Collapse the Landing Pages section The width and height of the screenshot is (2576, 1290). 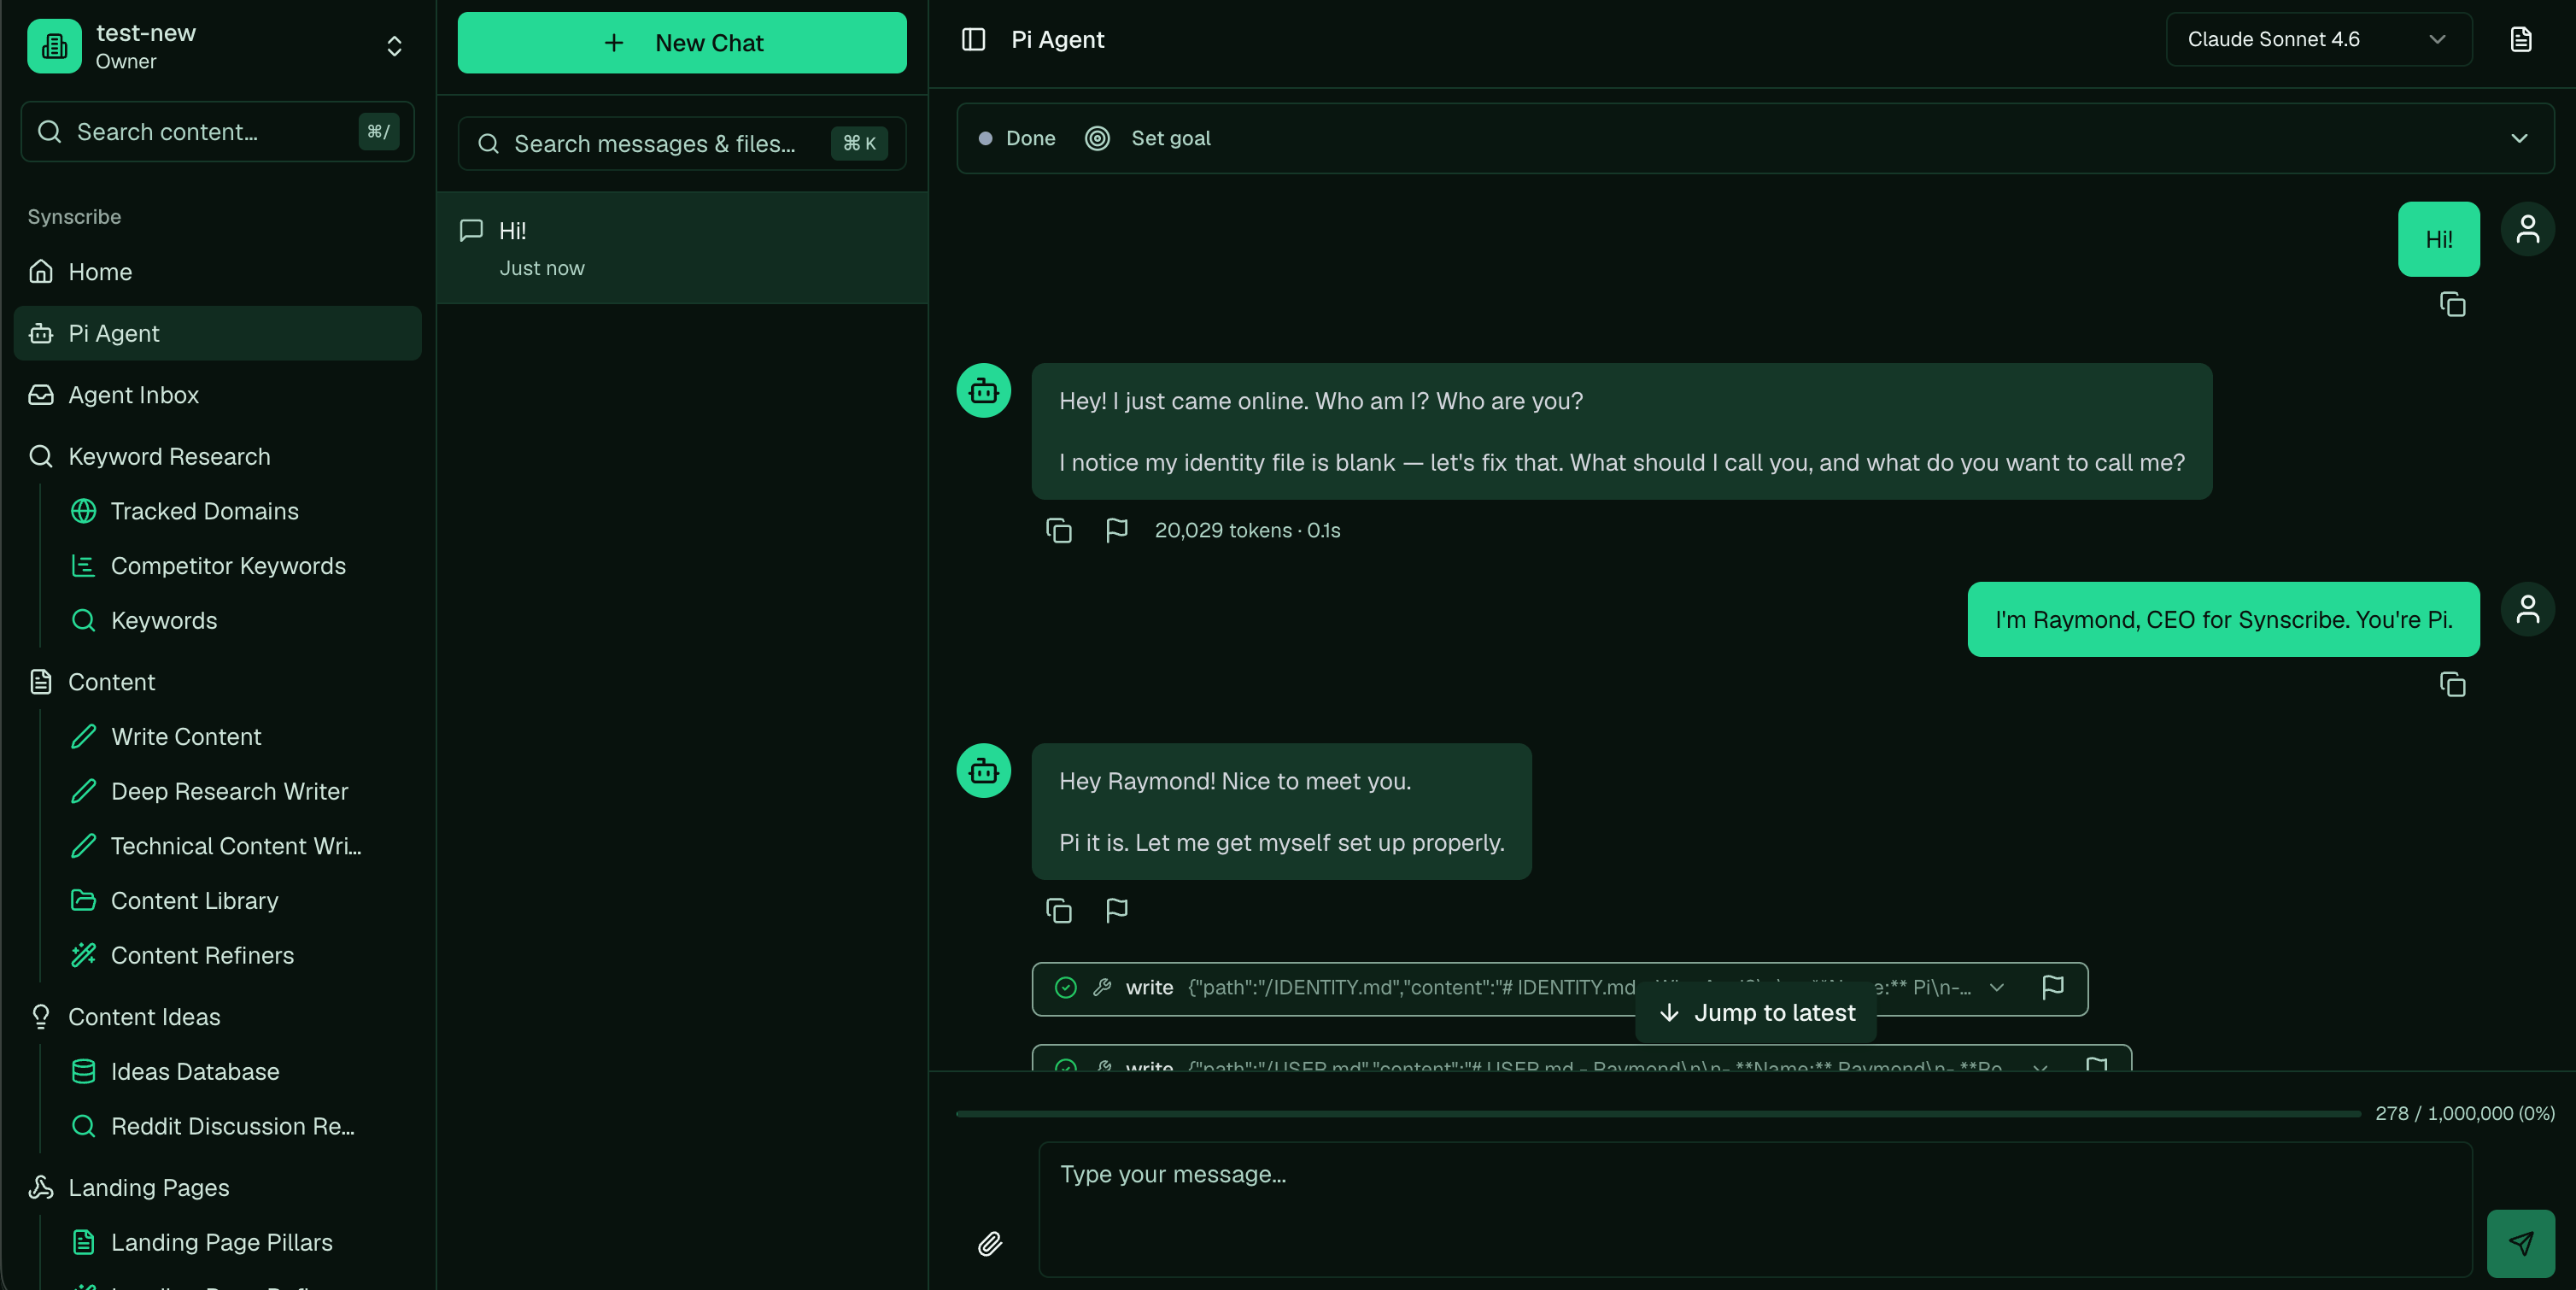coord(217,1187)
